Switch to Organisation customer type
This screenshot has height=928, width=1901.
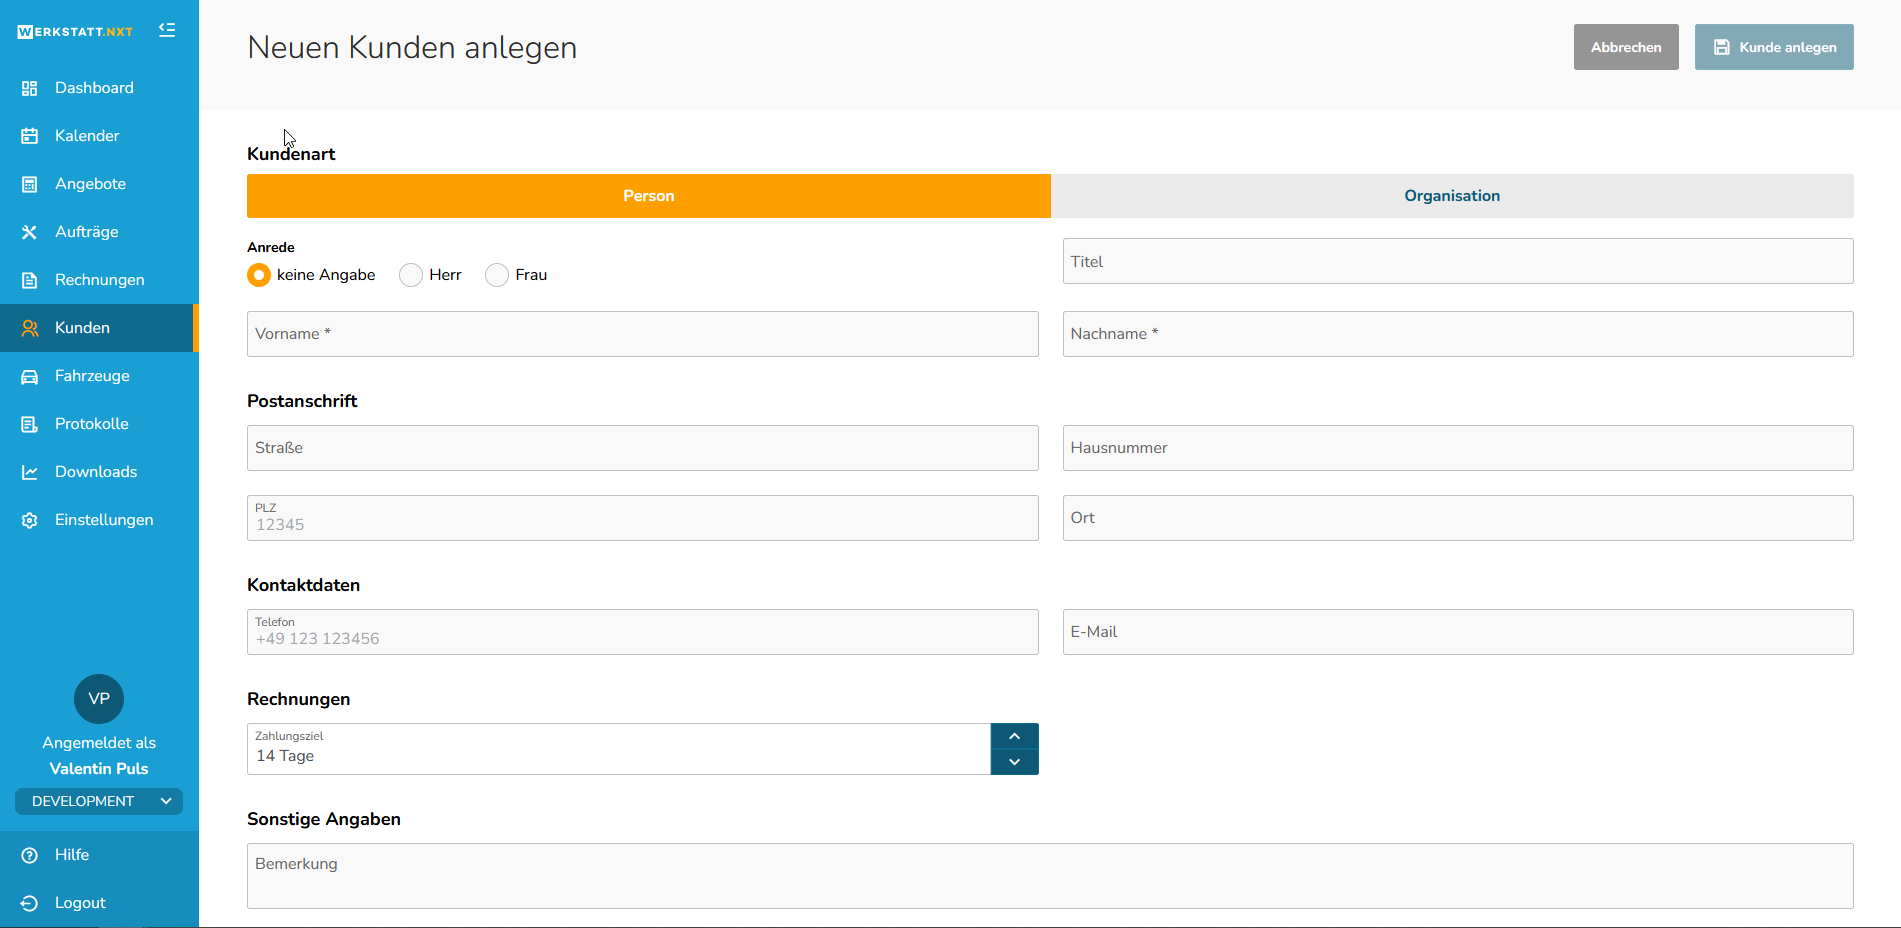point(1452,196)
